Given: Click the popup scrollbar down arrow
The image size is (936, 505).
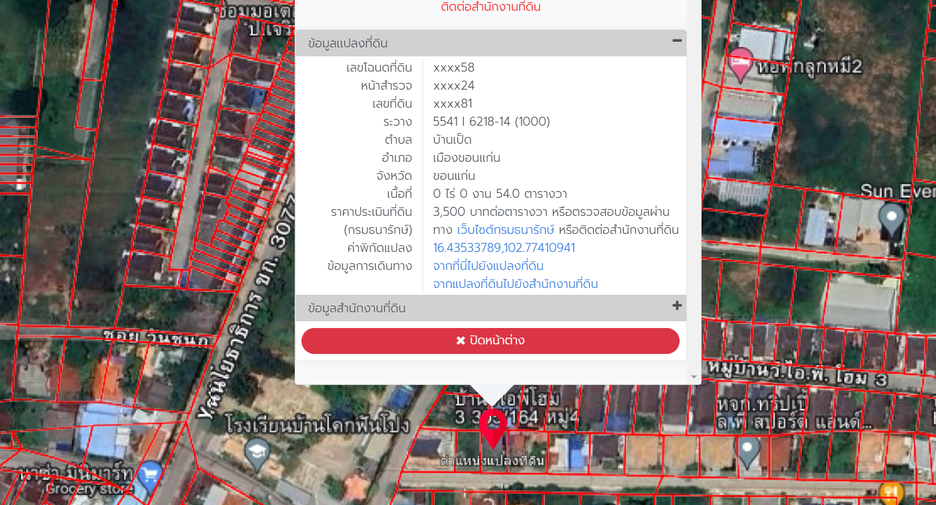Looking at the screenshot, I should (694, 377).
